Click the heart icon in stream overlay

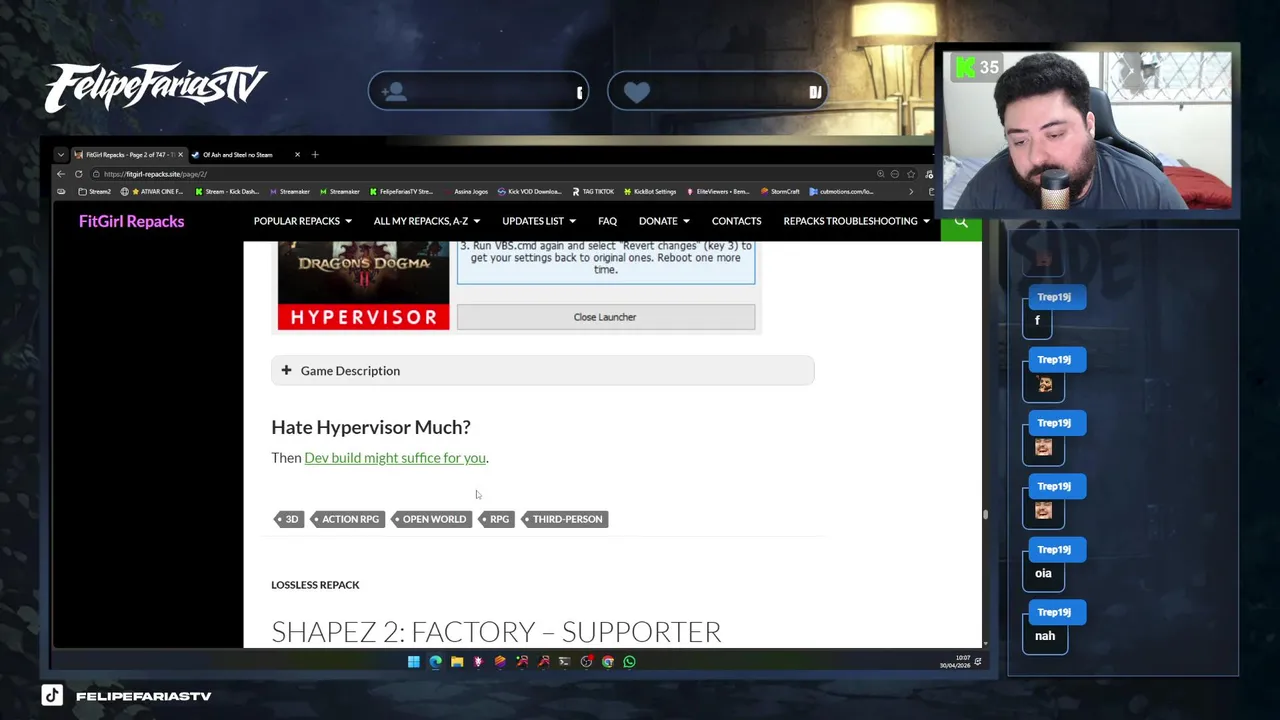coord(637,92)
